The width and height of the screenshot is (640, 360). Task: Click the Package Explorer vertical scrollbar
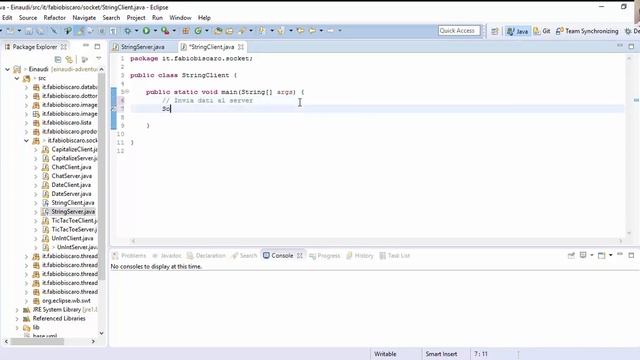[102, 176]
